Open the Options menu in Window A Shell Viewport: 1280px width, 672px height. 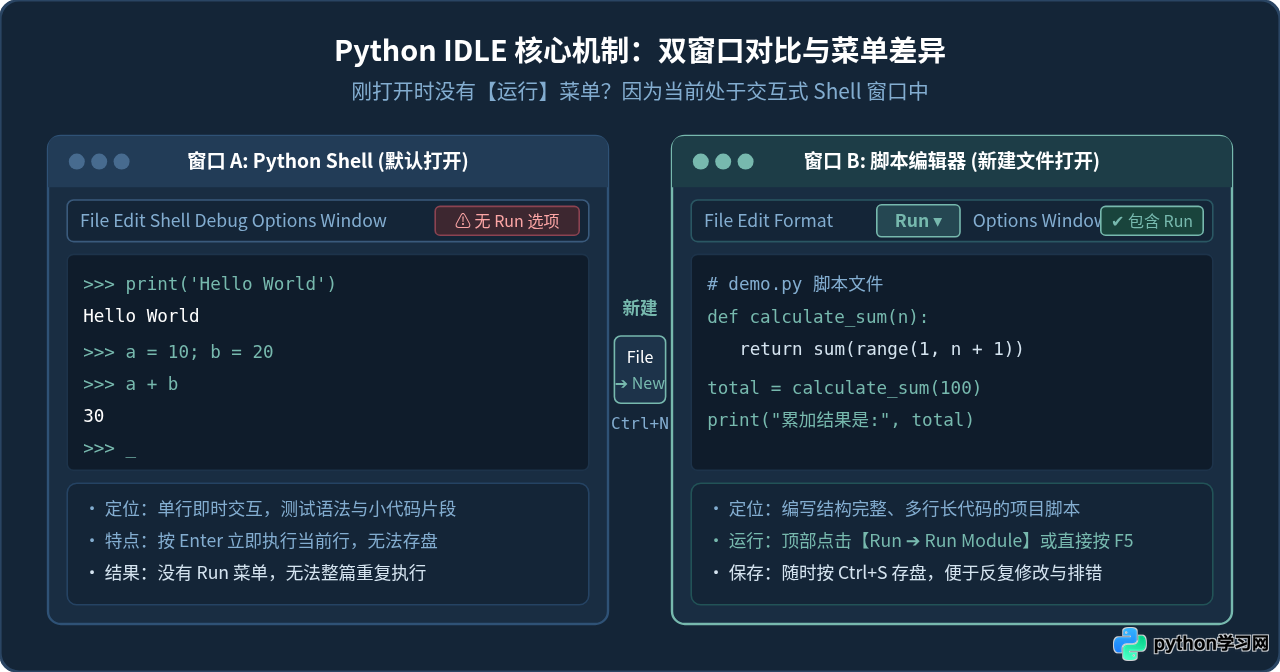point(284,221)
